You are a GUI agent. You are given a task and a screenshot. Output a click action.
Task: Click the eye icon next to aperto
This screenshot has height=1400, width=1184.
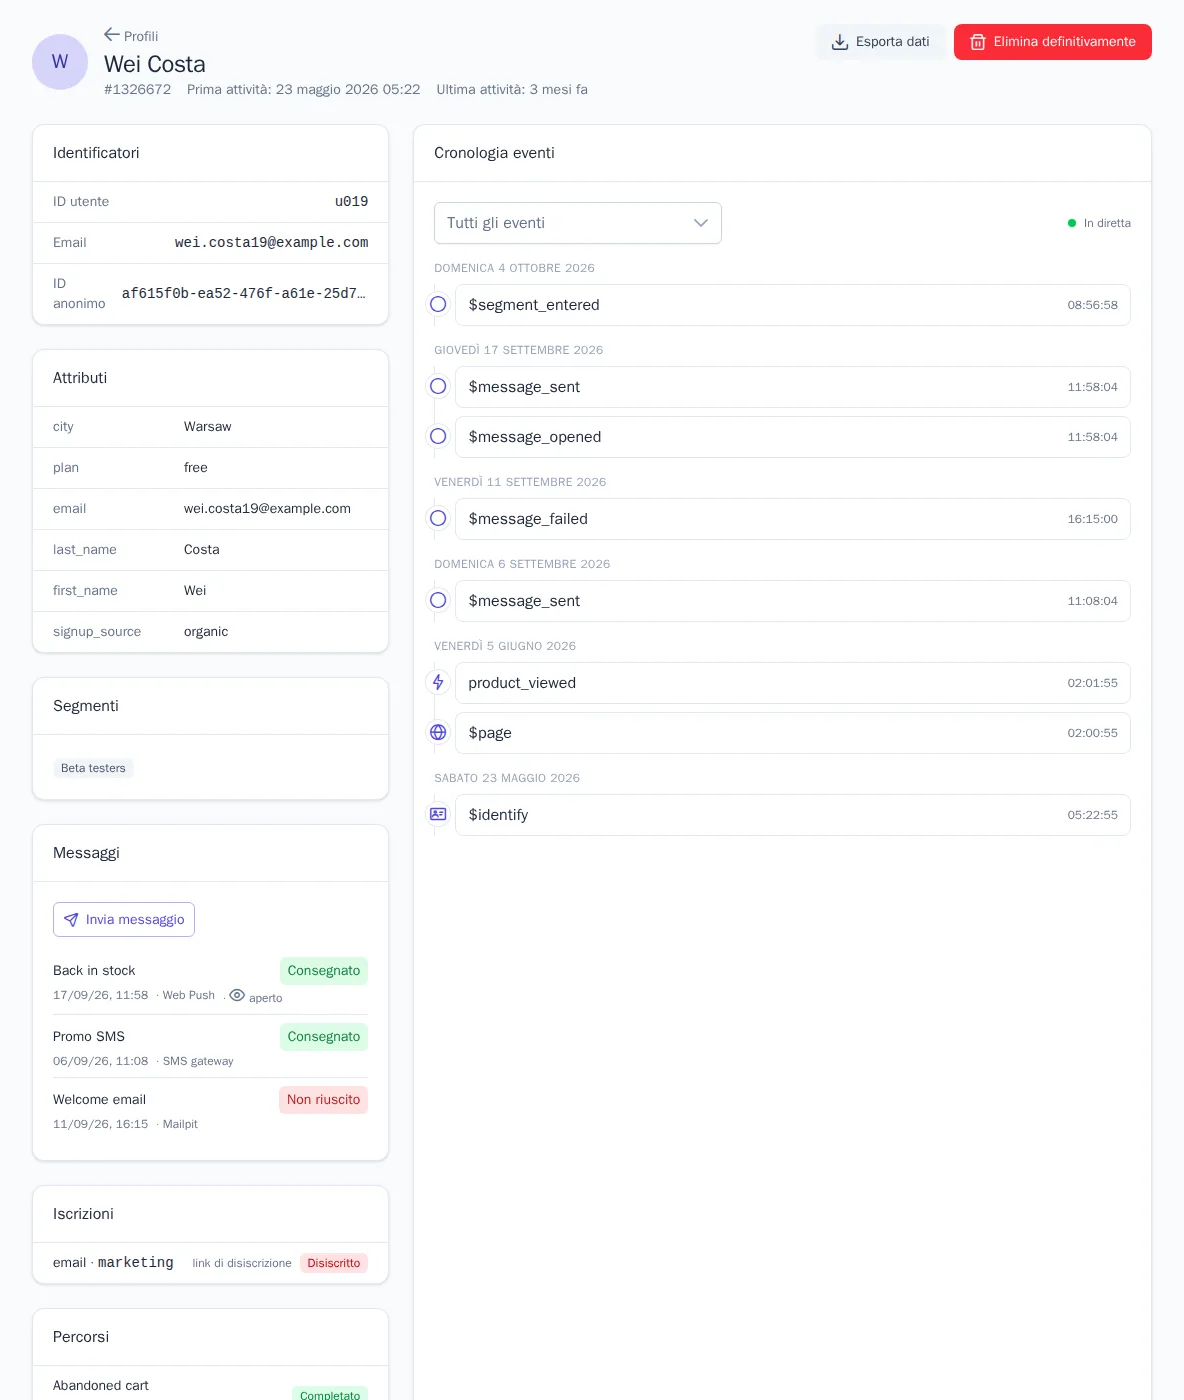[x=237, y=995]
